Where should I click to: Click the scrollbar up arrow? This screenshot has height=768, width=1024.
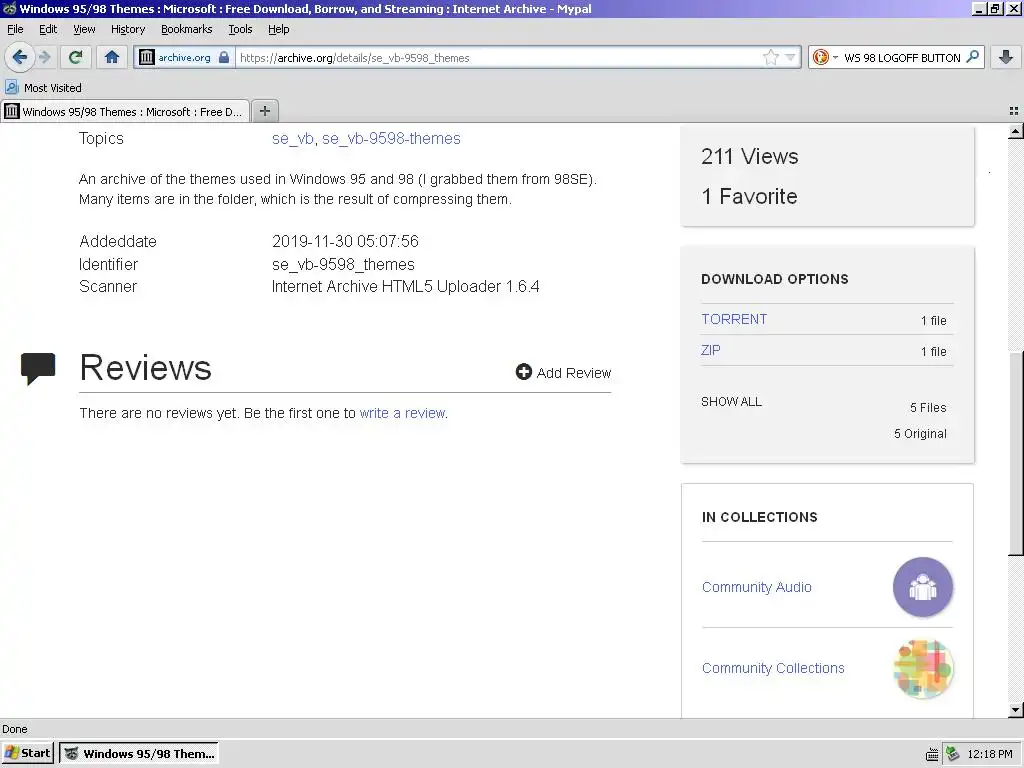pyautogui.click(x=1016, y=132)
